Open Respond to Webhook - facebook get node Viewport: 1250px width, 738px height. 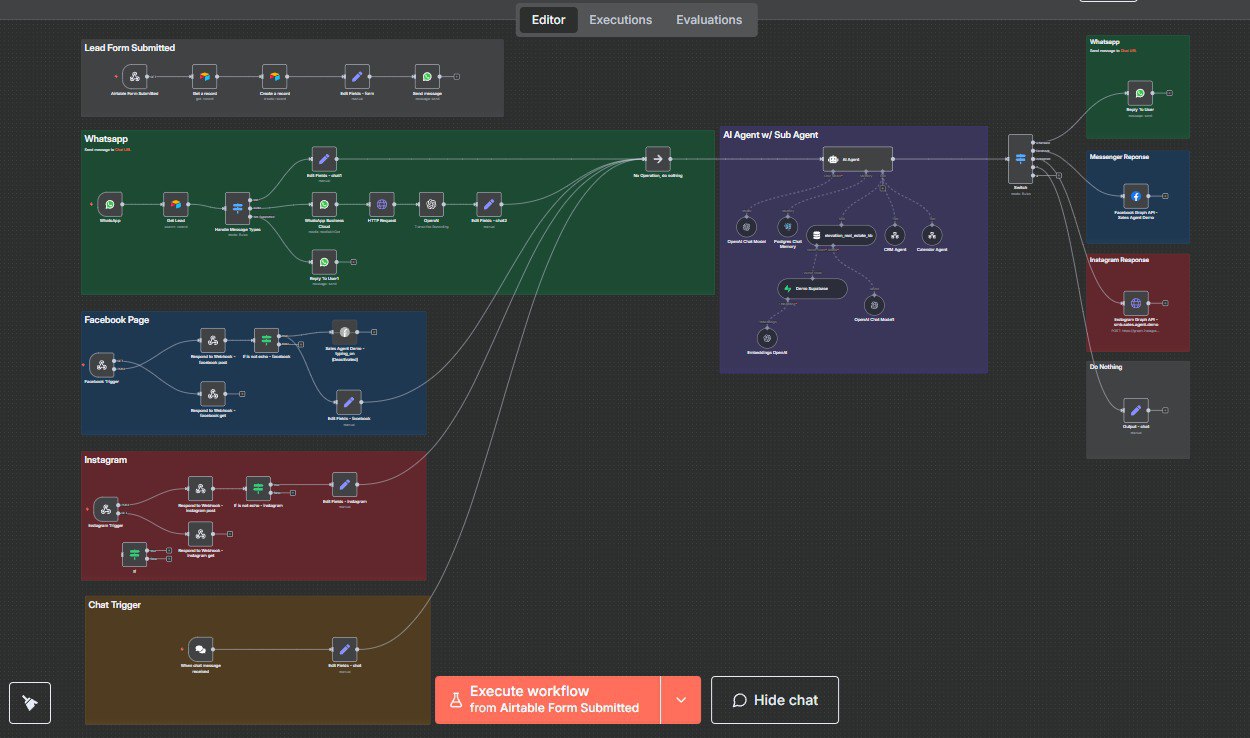point(213,394)
